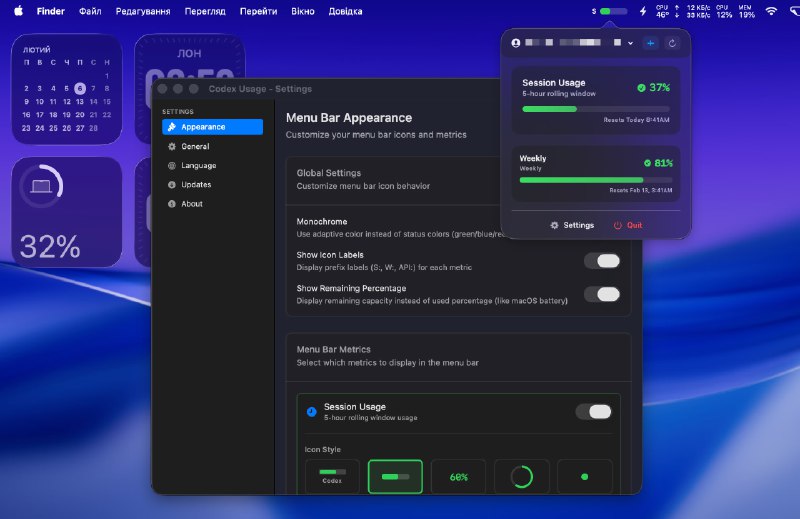
Task: Select the plain battery bar icon style
Action: (395, 477)
